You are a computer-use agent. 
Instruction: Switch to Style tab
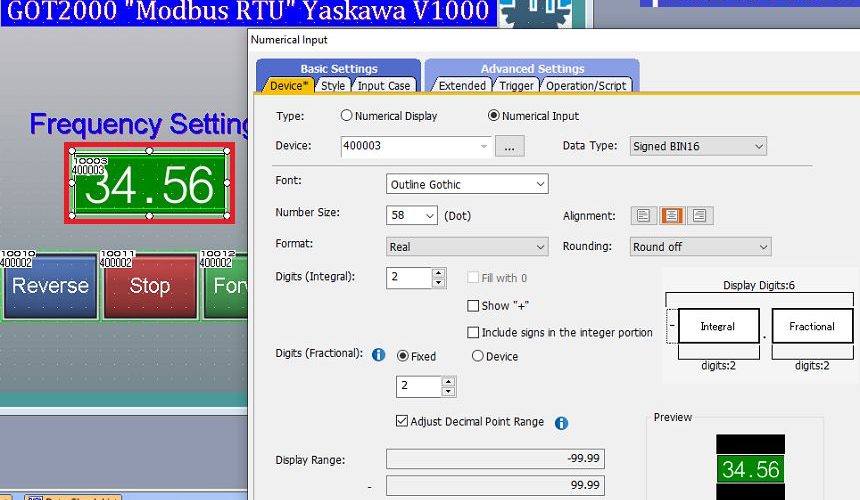(x=333, y=86)
